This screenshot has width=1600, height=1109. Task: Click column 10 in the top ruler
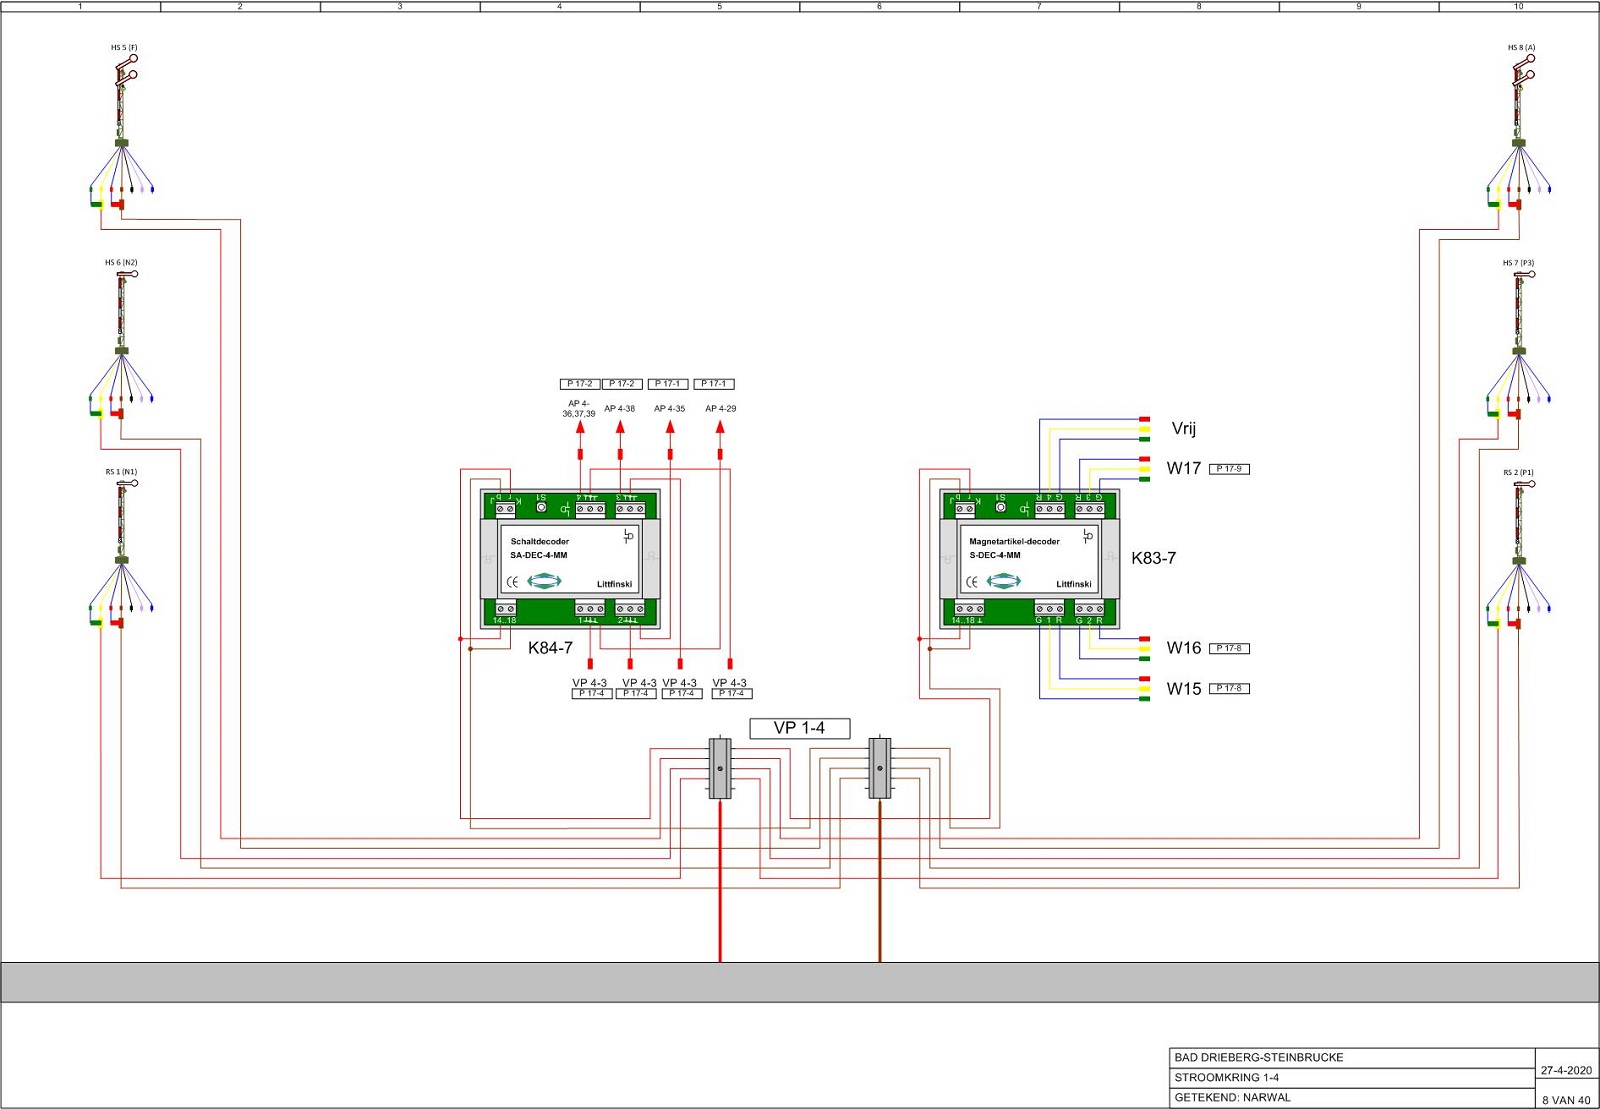click(x=1518, y=6)
